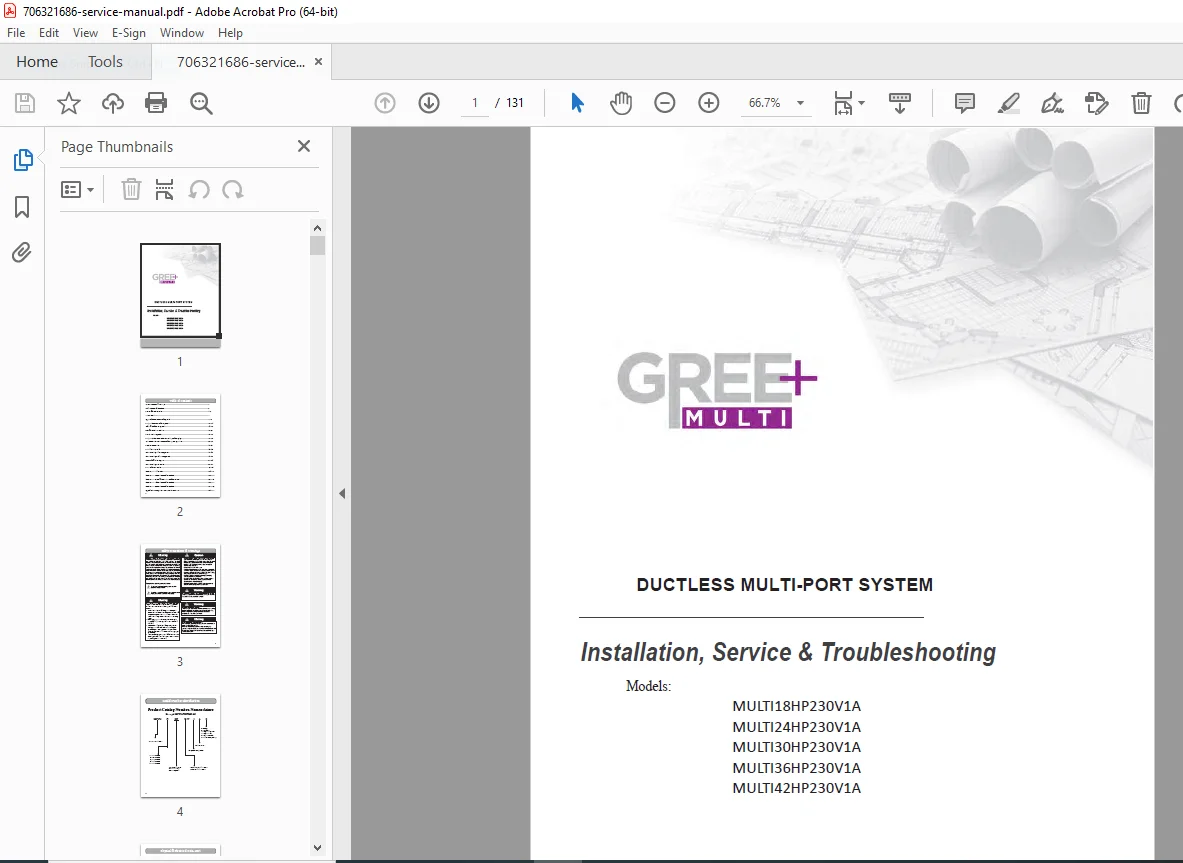Delete selected page in thumbnails panel

pyautogui.click(x=131, y=189)
